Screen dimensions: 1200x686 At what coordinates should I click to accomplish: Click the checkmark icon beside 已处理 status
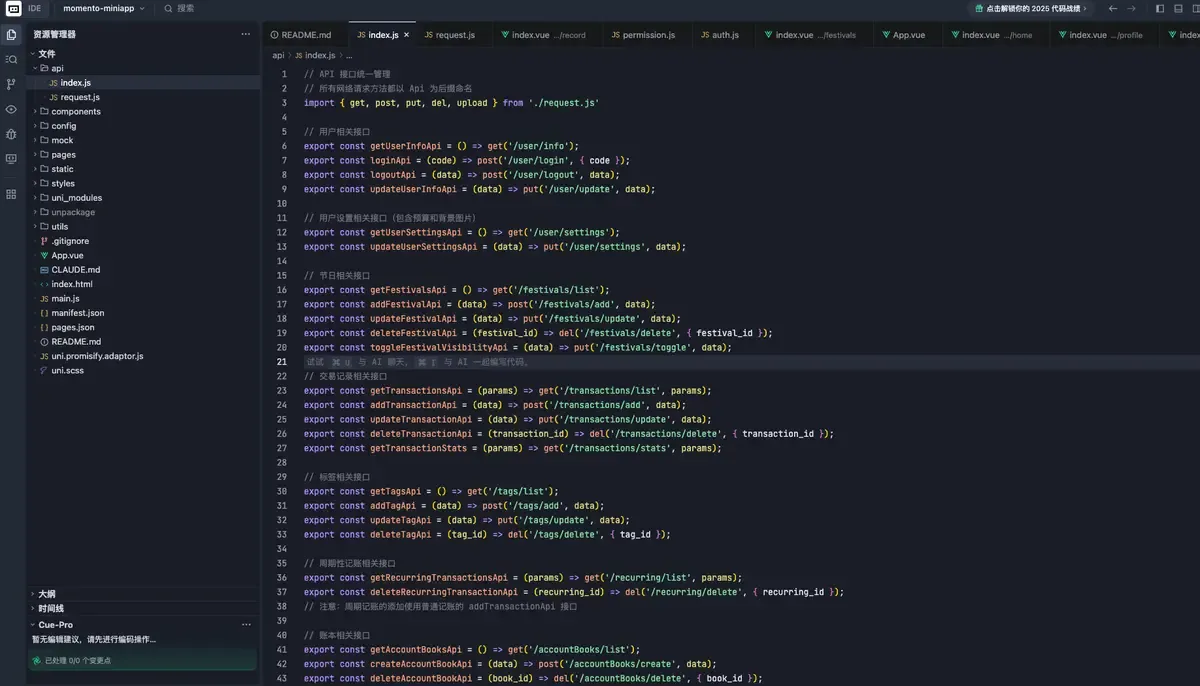37,660
